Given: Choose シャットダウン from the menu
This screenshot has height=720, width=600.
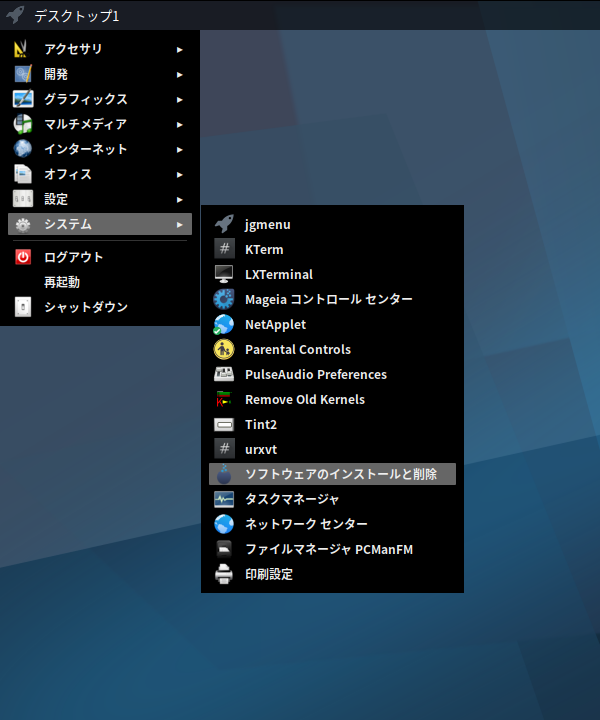Looking at the screenshot, I should click(x=100, y=307).
